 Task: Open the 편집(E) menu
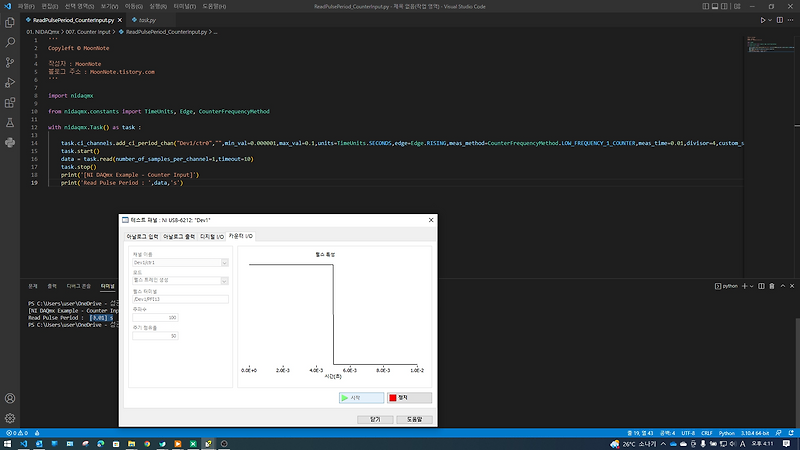[49, 6]
